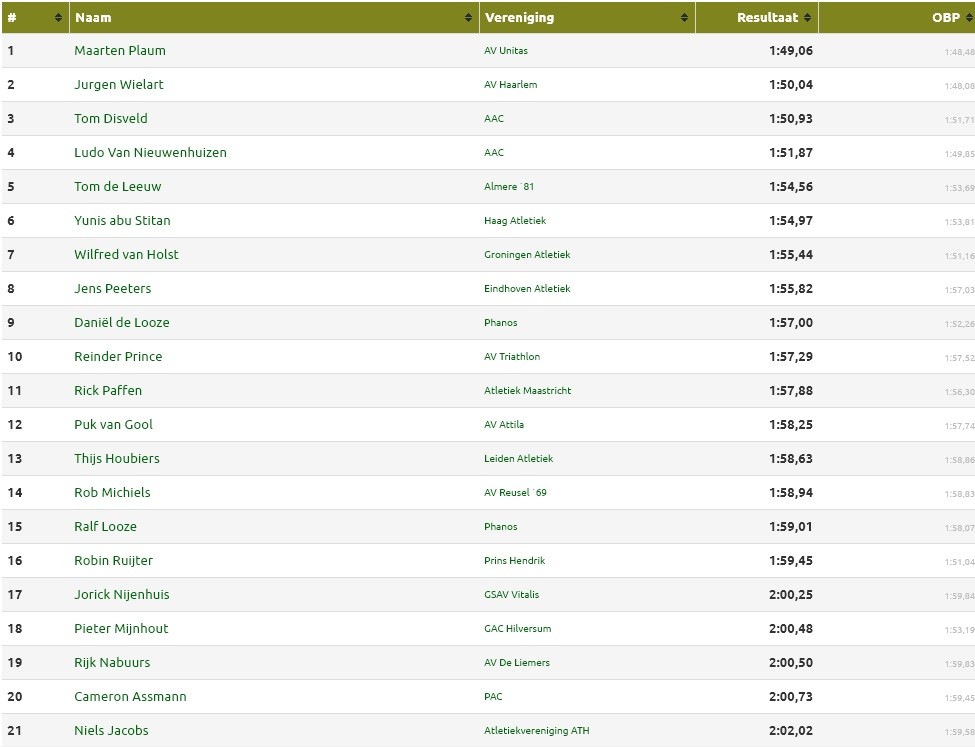
Task: Click the sort arrows beside OBP header
Action: point(967,18)
